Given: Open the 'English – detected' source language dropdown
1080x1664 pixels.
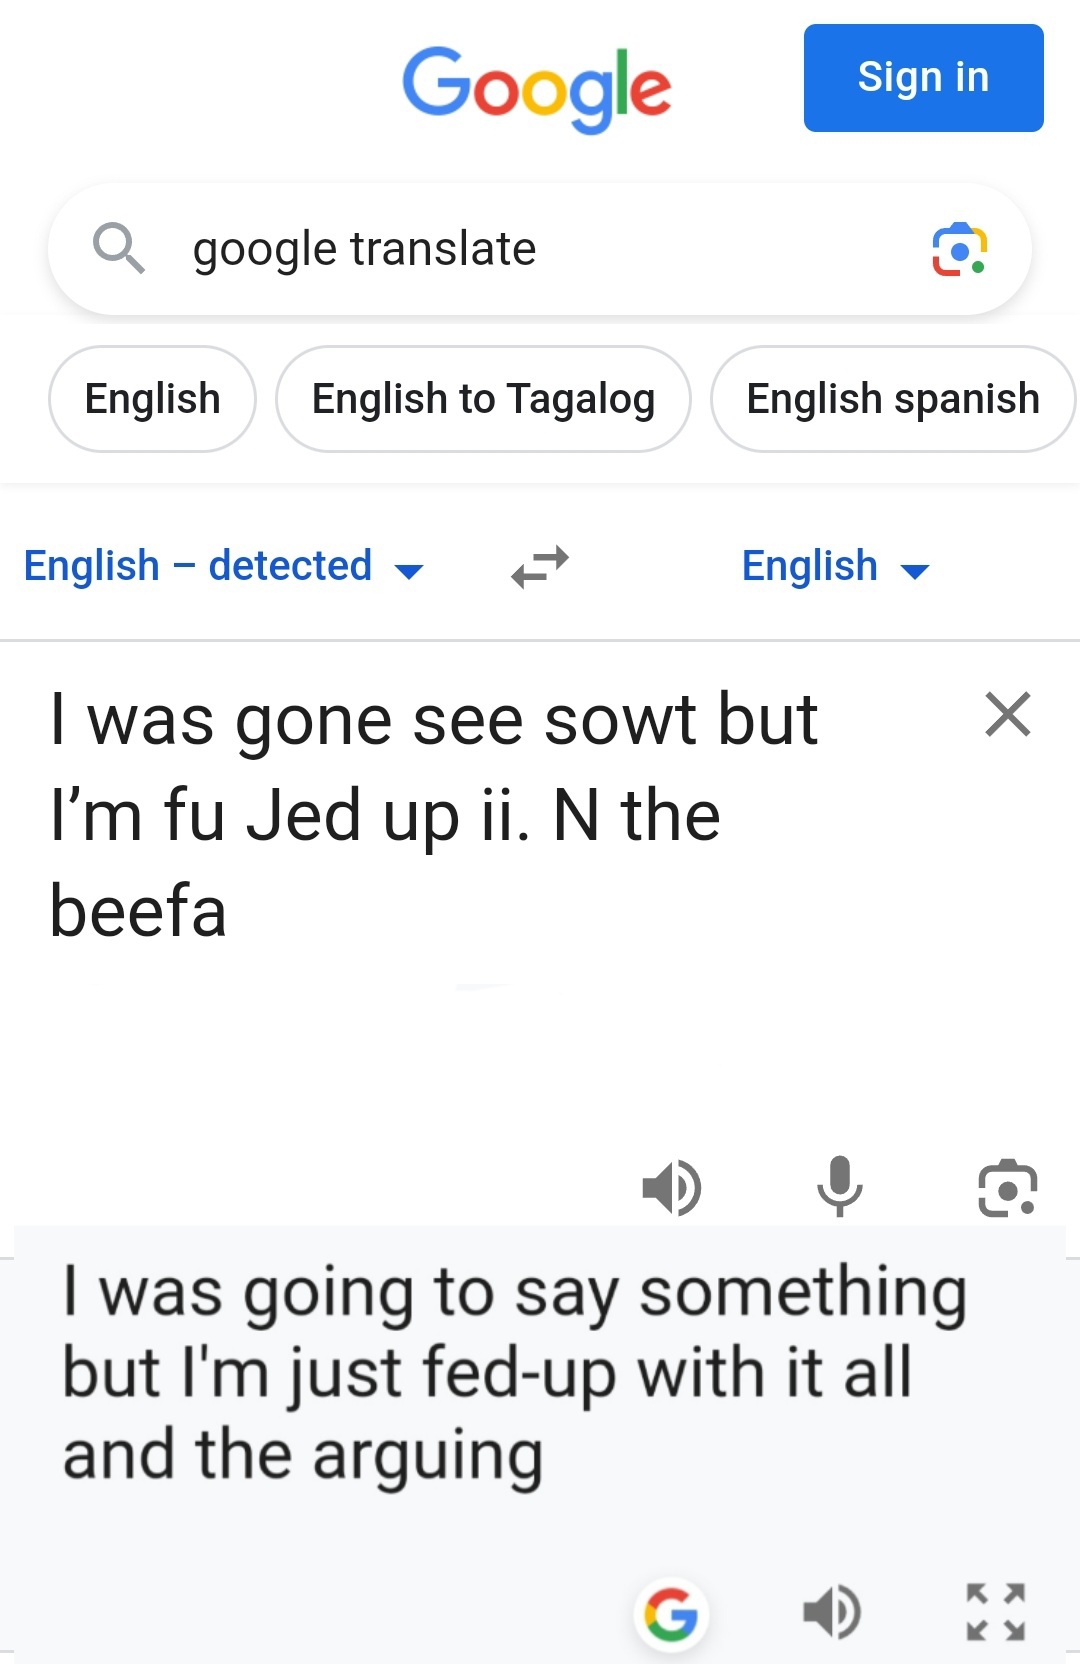Looking at the screenshot, I should point(224,566).
